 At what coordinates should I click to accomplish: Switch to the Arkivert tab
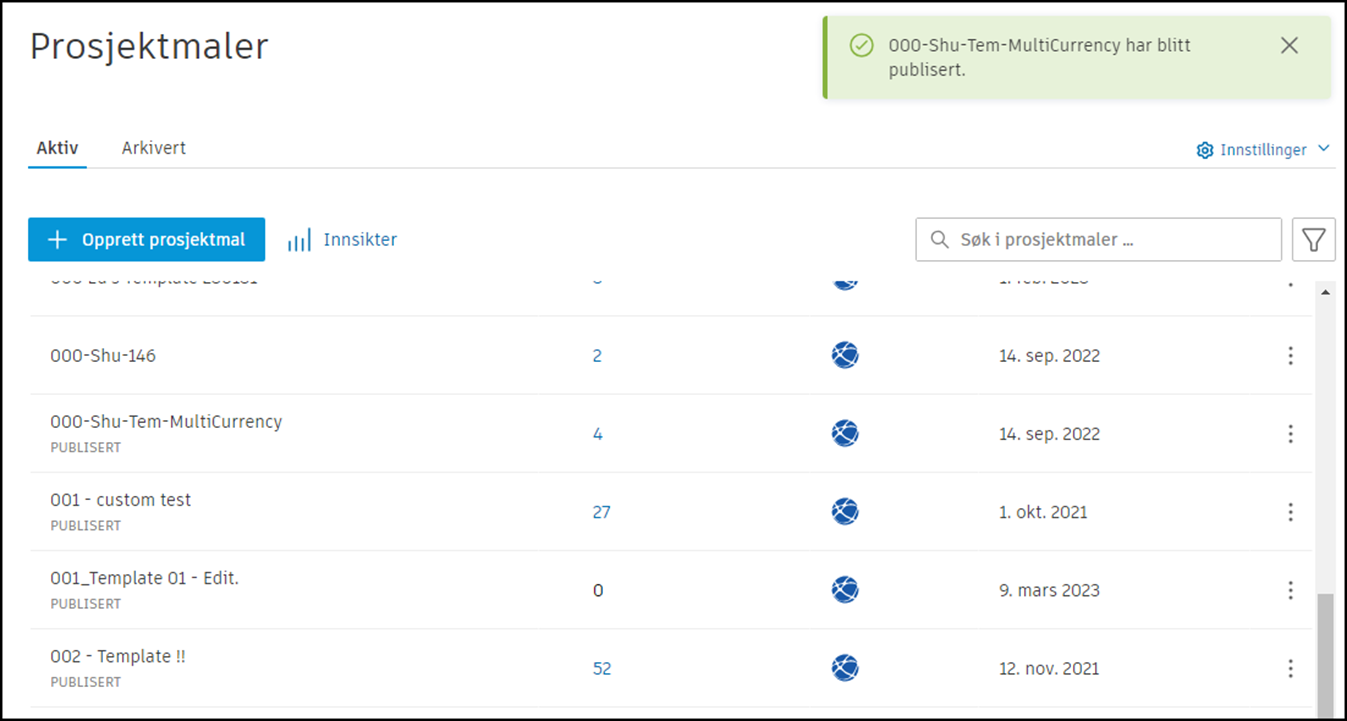tap(154, 148)
